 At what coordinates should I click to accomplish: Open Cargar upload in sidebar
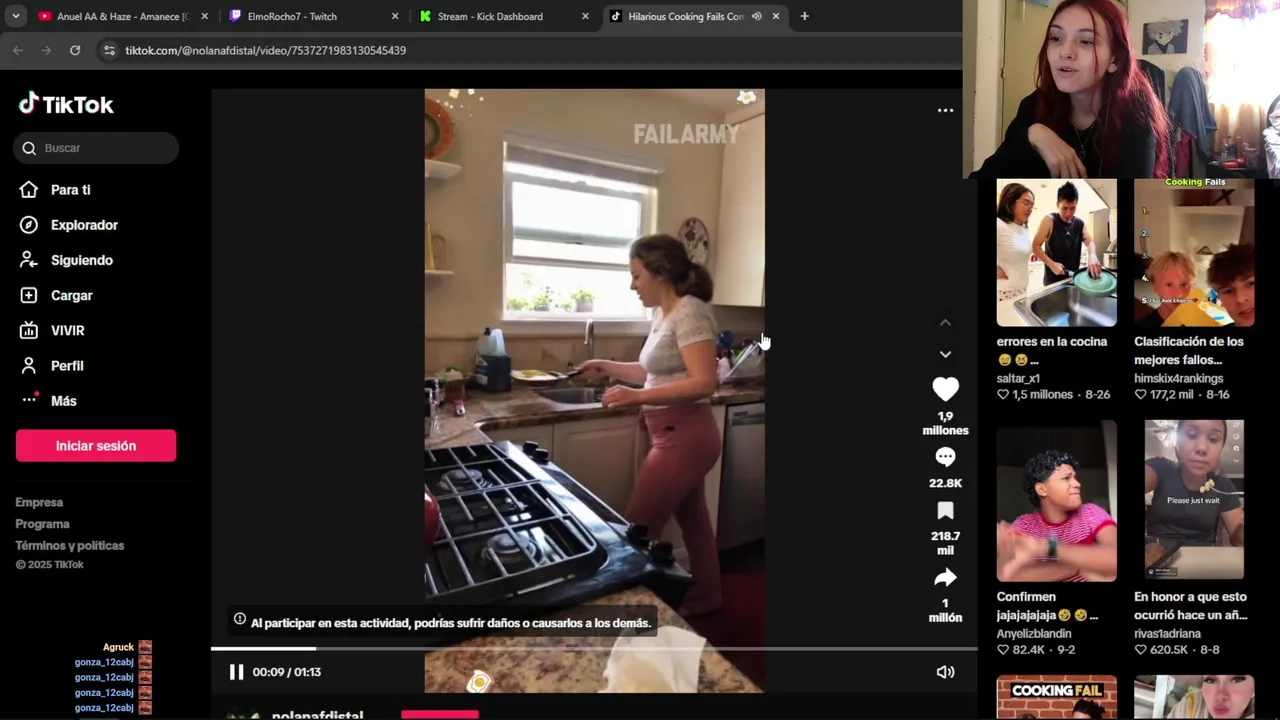tap(69, 295)
